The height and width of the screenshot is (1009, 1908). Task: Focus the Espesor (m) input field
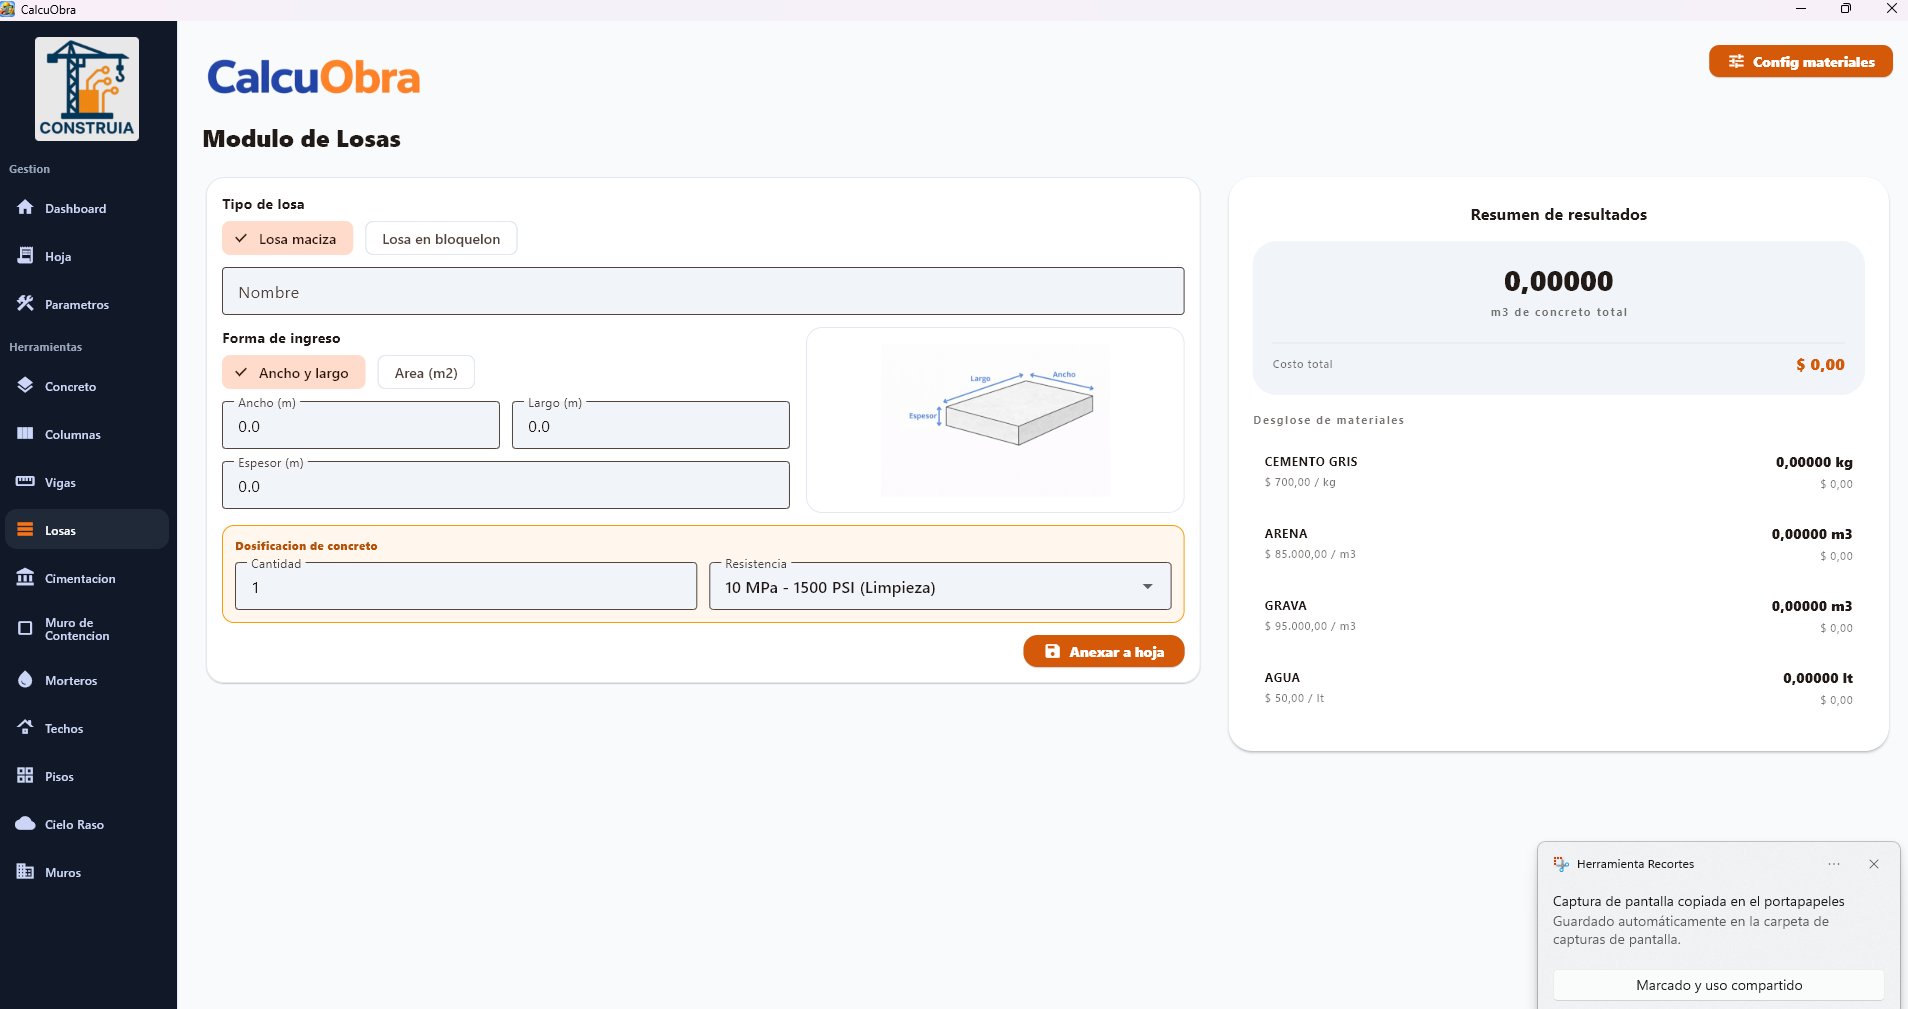tap(505, 487)
